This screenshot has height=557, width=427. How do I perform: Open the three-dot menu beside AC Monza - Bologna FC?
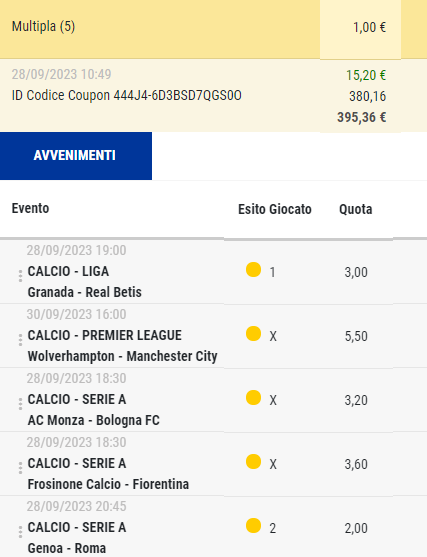20,404
